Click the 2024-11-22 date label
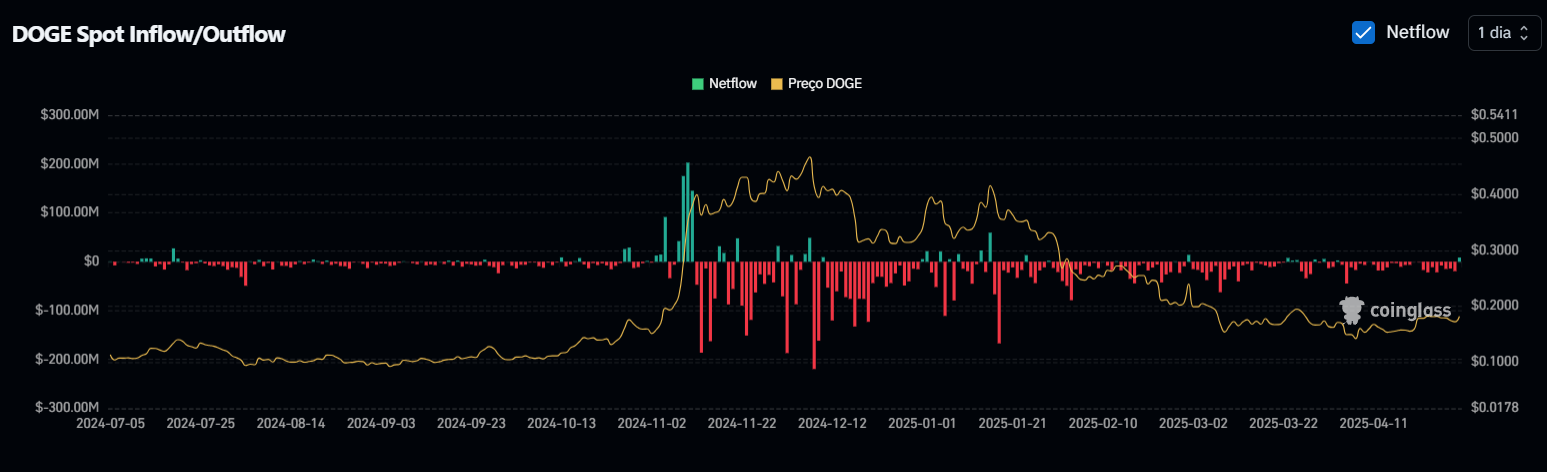 click(x=742, y=424)
